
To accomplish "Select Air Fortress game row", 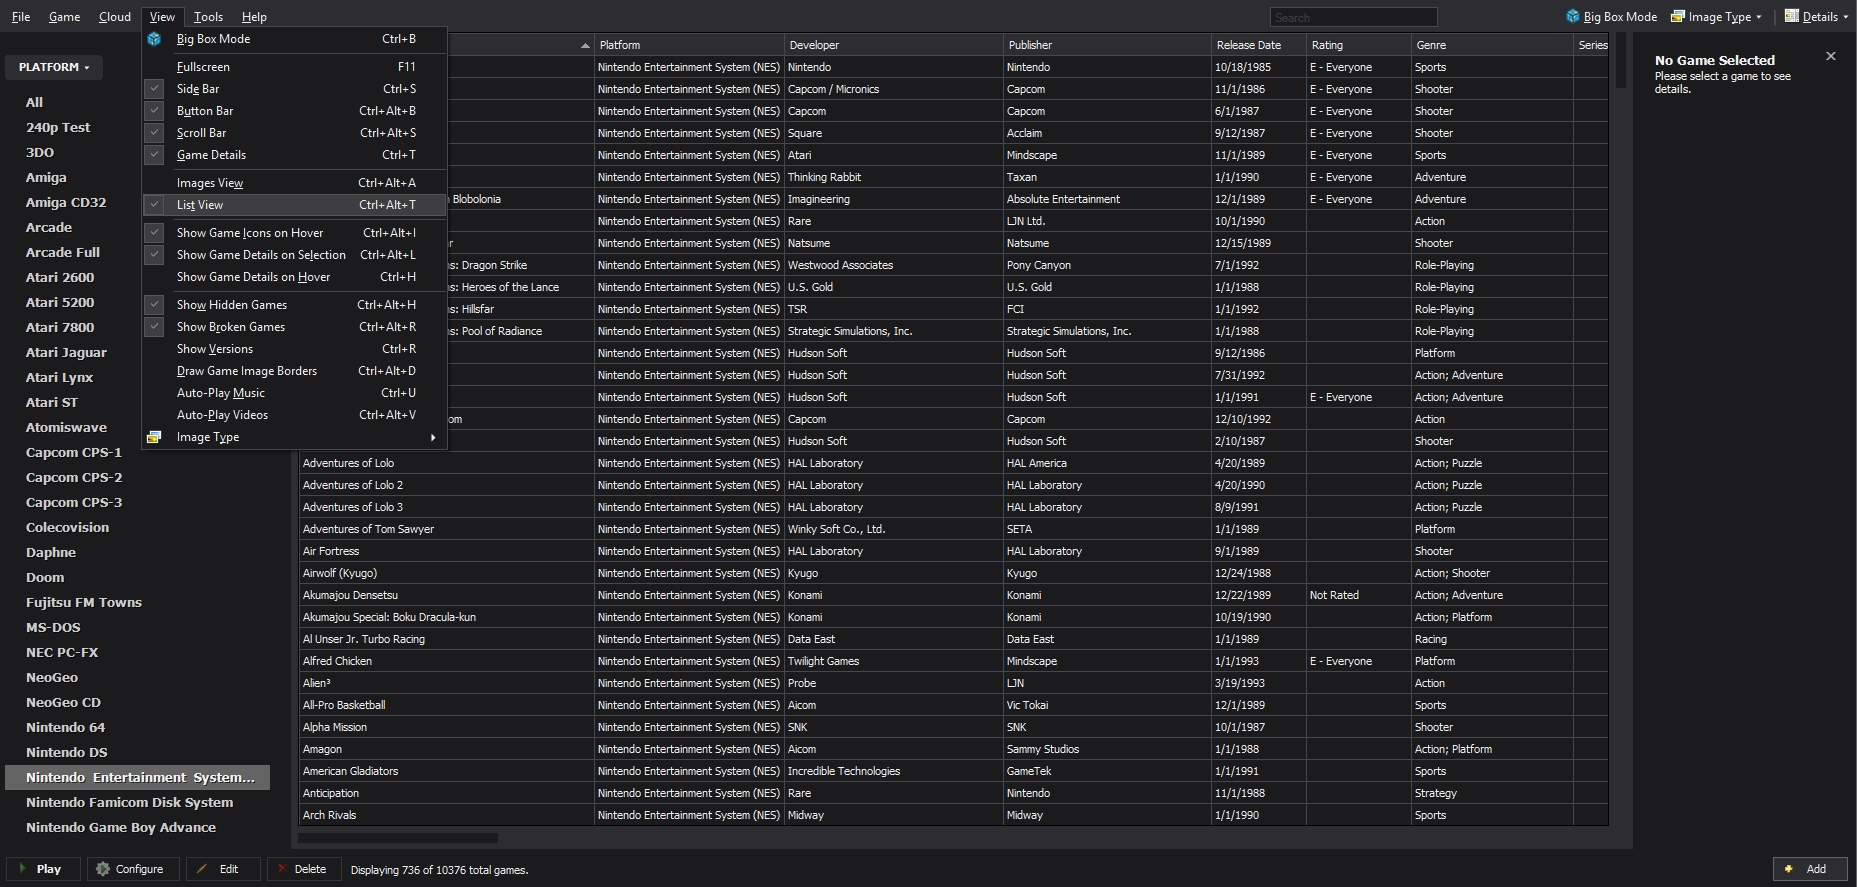I will click(954, 551).
